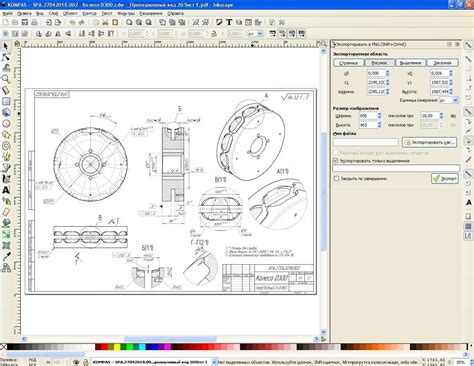Activate the Zoom magnifier tool
Viewport: 474px width, 366px height.
click(6, 79)
